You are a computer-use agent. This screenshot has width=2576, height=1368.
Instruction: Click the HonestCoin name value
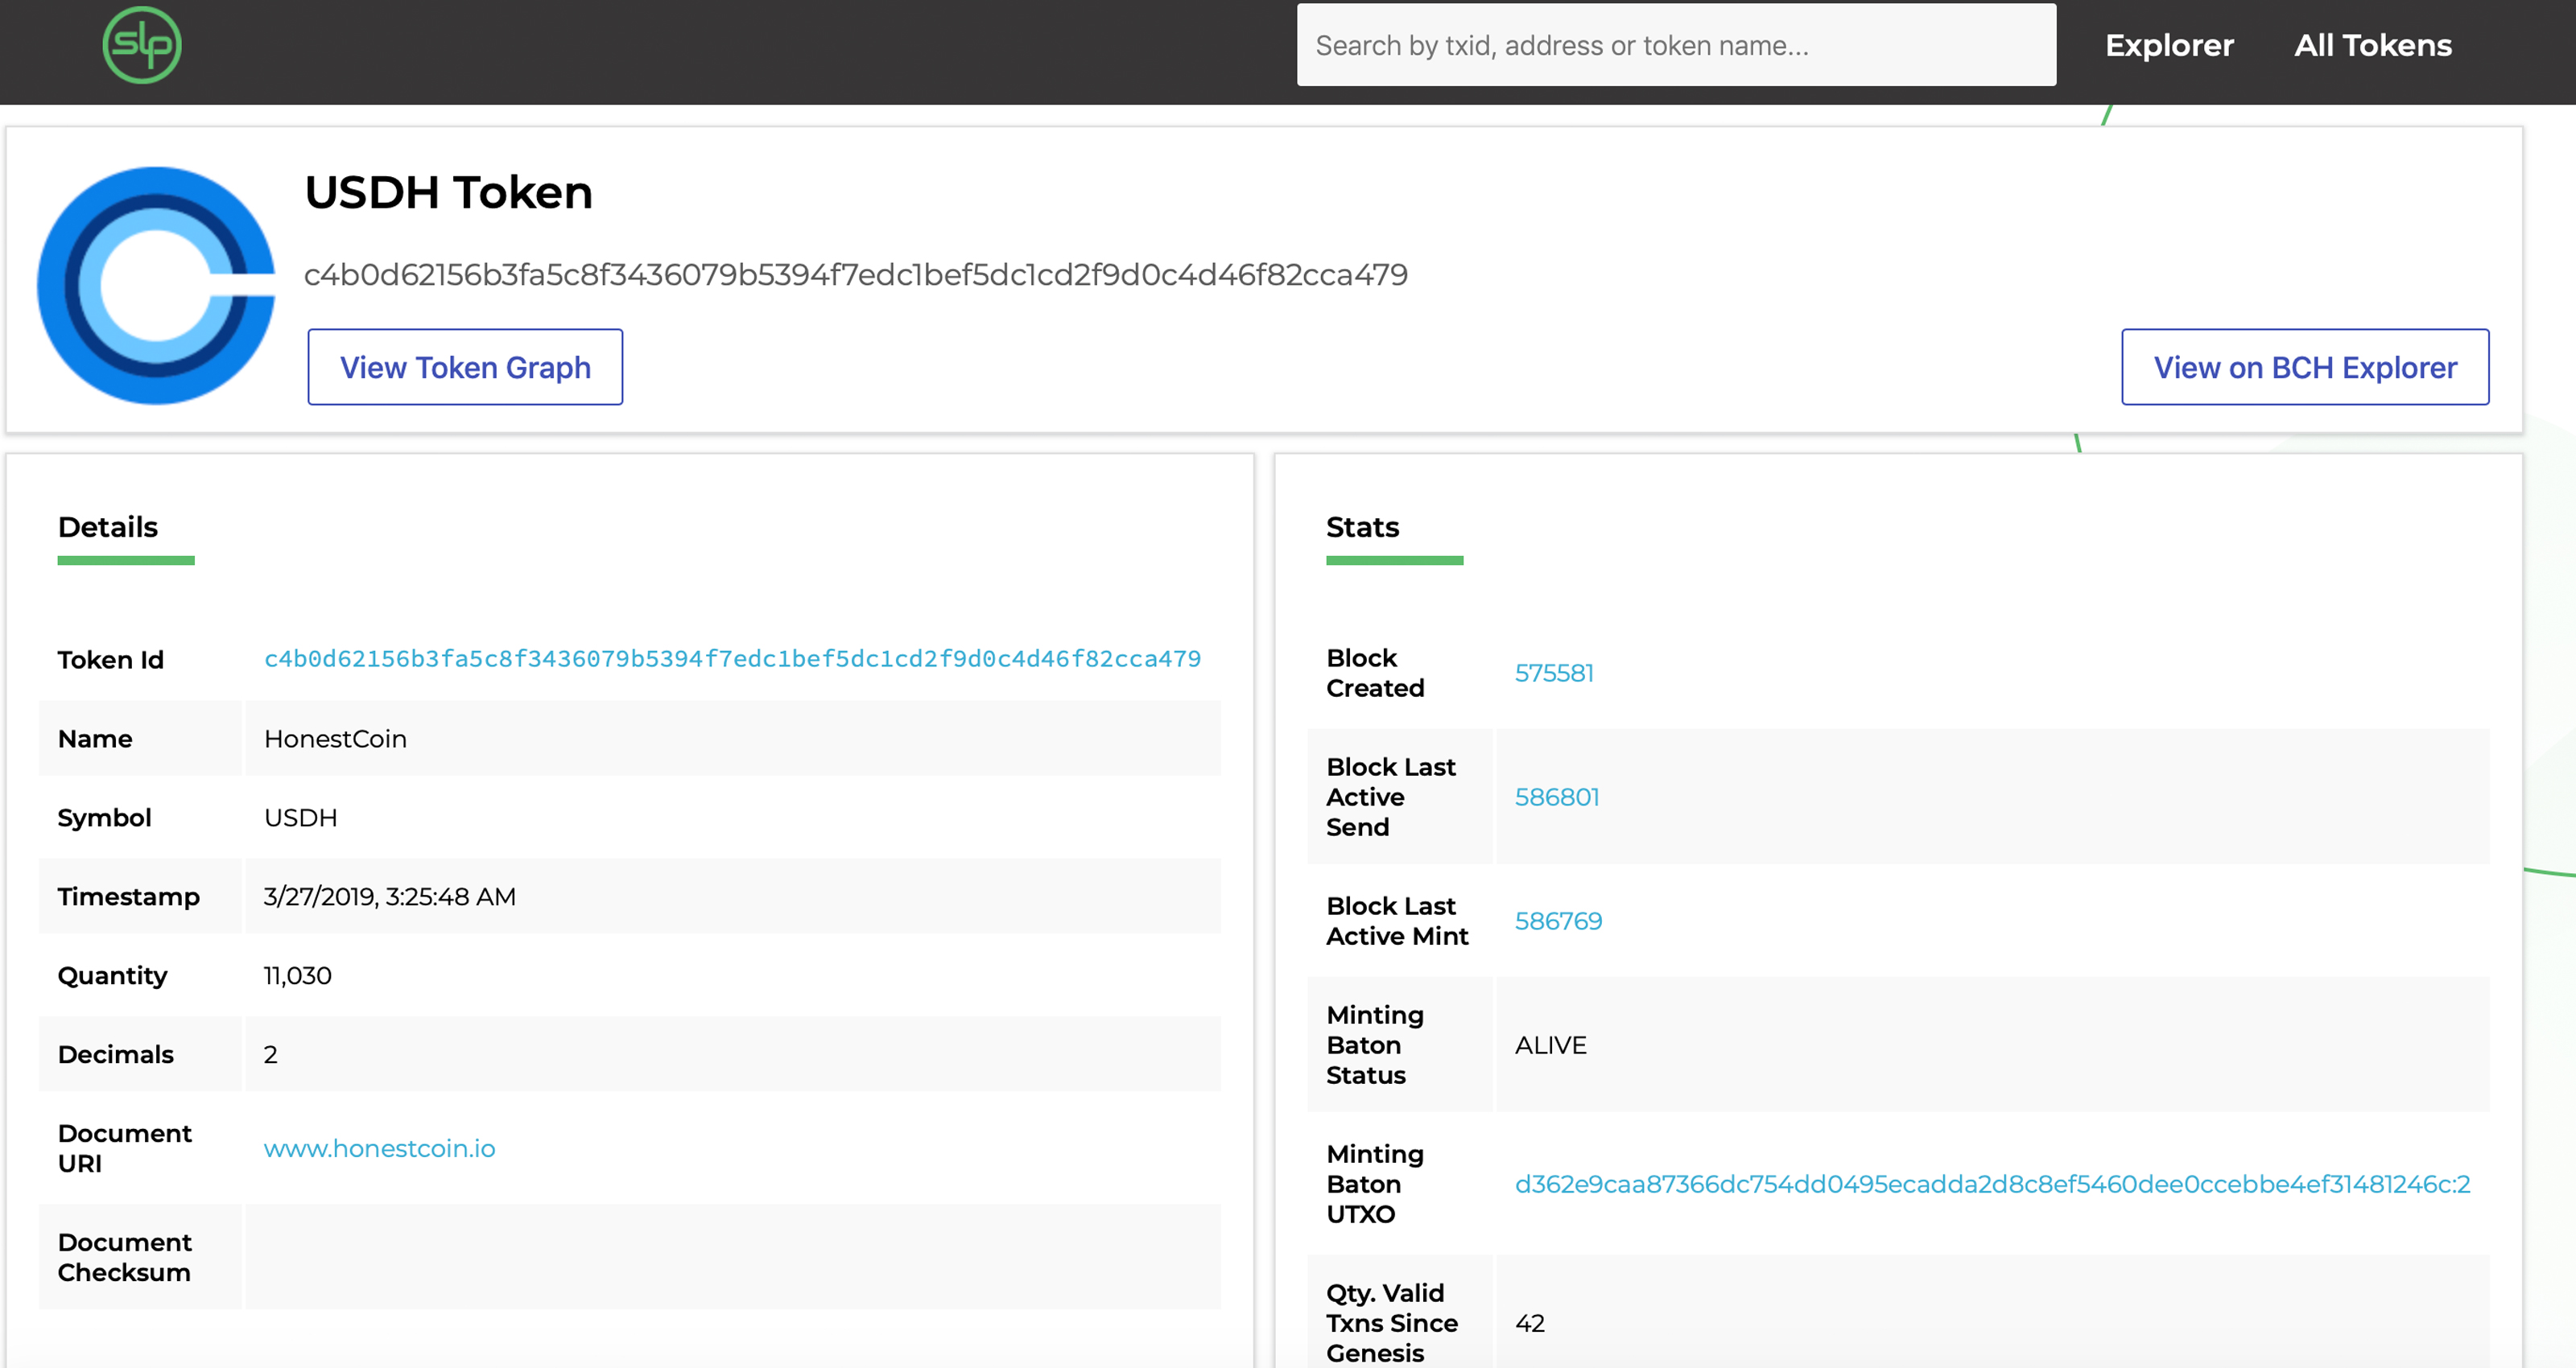click(335, 739)
